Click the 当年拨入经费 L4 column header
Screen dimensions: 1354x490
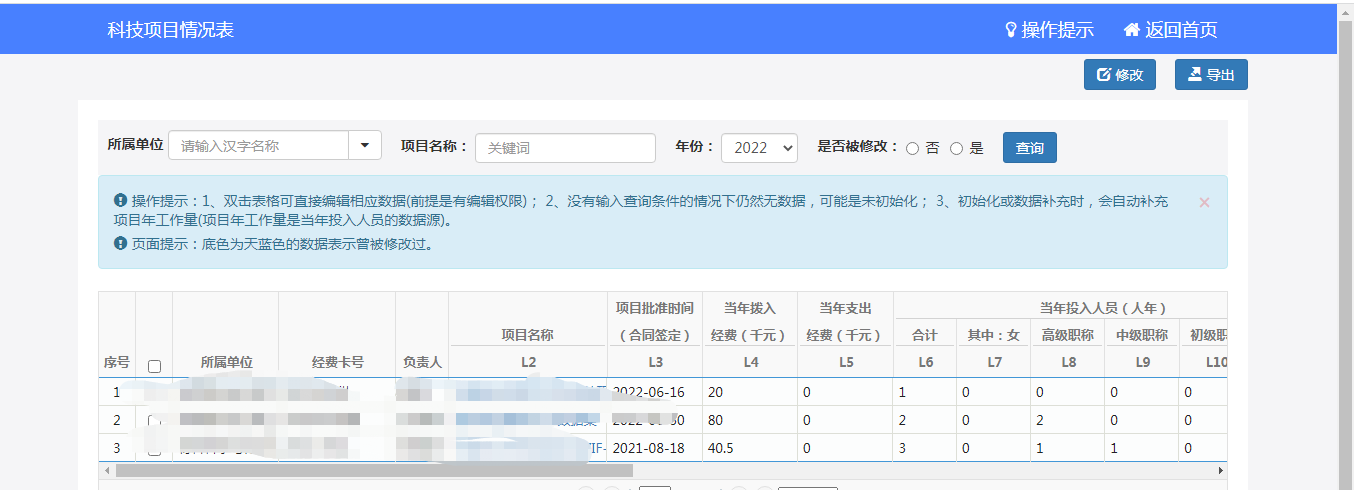click(x=750, y=334)
